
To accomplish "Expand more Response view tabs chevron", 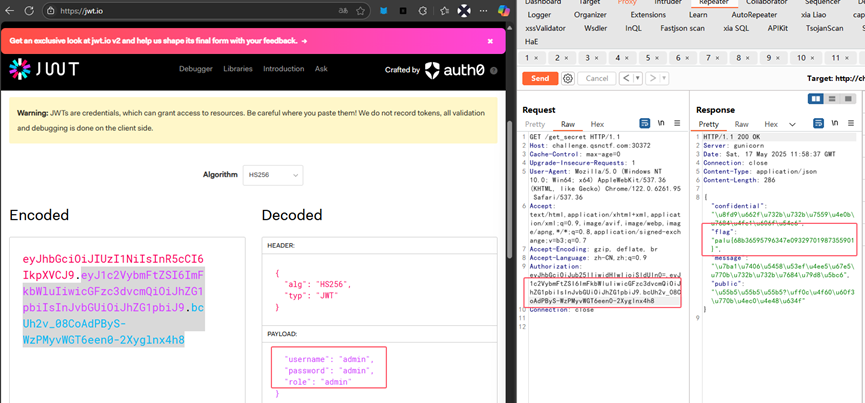I will tap(792, 125).
